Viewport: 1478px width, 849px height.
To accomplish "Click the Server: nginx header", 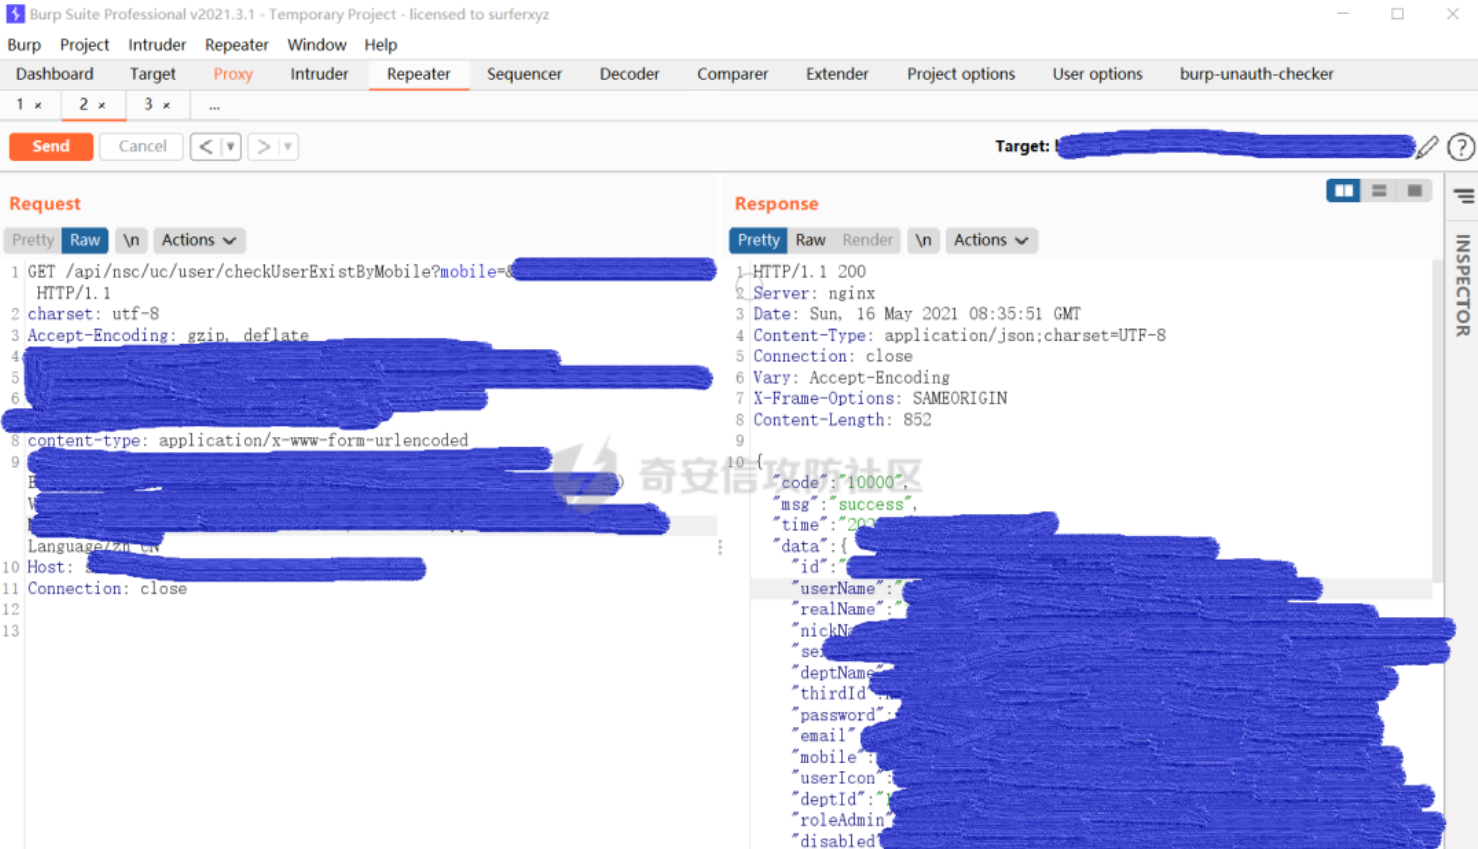I will coord(814,293).
